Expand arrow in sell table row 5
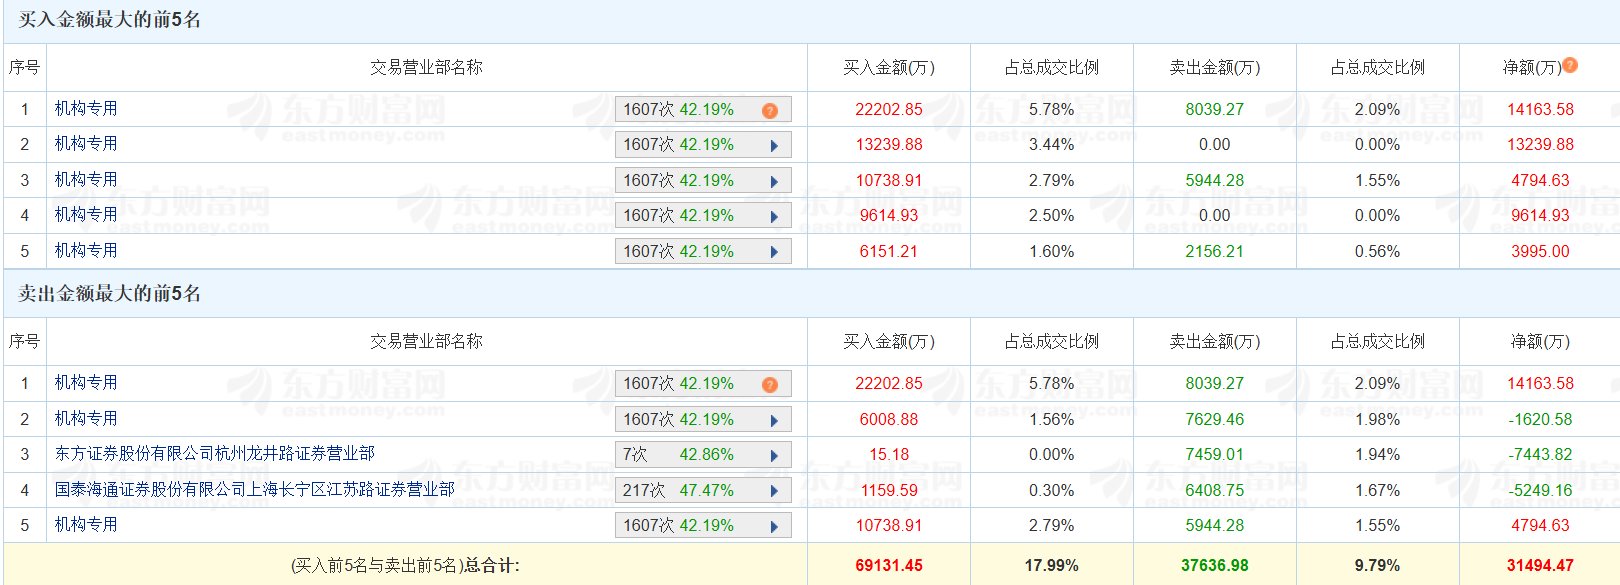This screenshot has height=585, width=1620. click(x=774, y=526)
